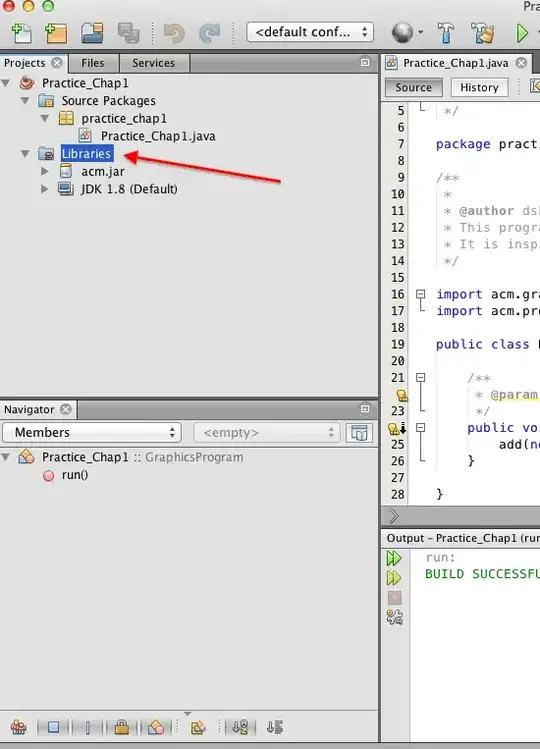The height and width of the screenshot is (749, 540).
Task: Run the project with green play icon
Action: point(522,33)
